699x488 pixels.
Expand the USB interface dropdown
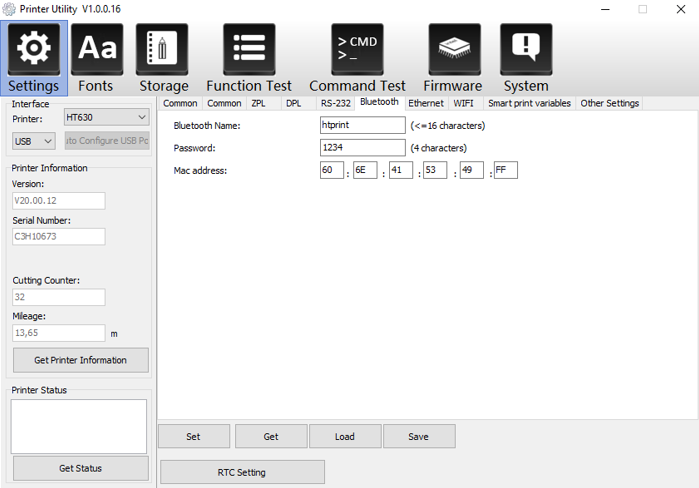(34, 141)
